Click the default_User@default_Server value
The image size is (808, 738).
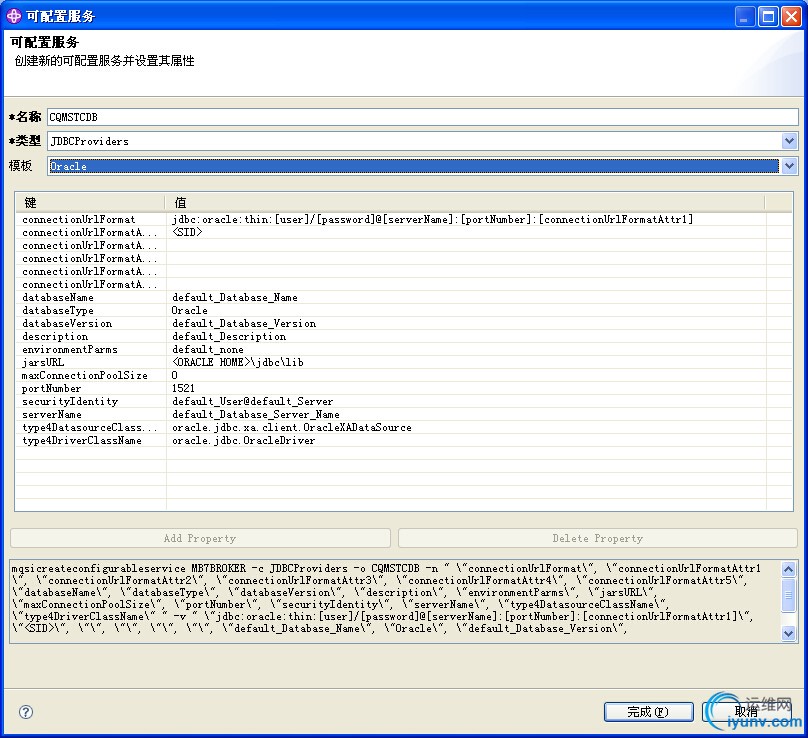[252, 401]
